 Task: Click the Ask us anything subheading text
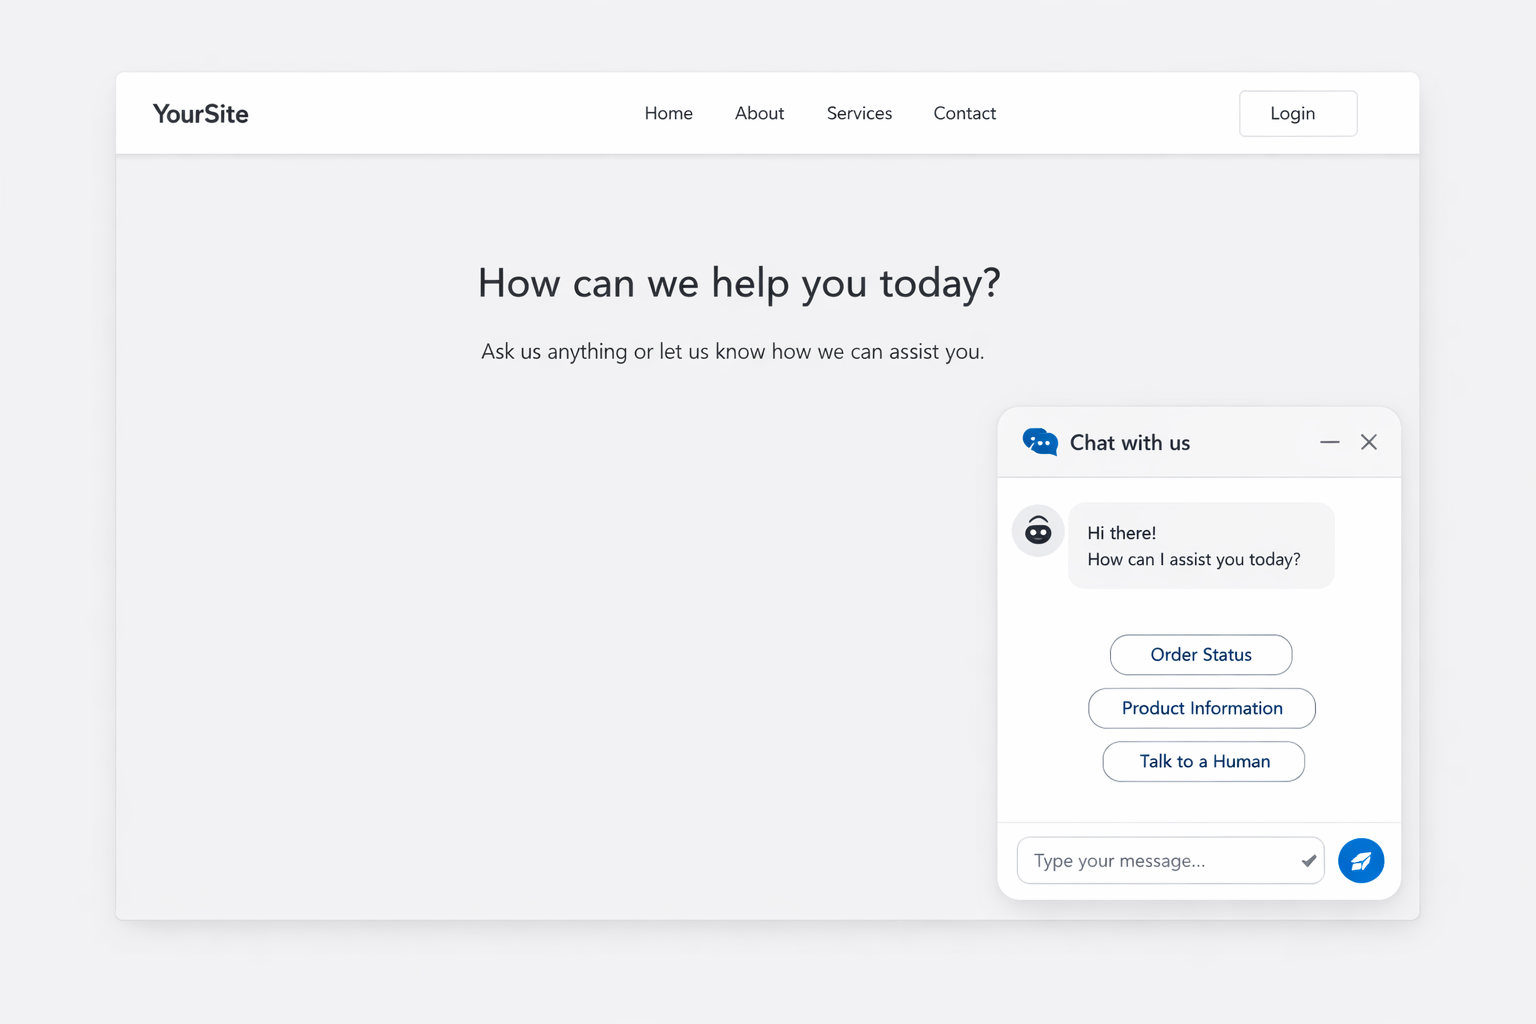tap(732, 352)
